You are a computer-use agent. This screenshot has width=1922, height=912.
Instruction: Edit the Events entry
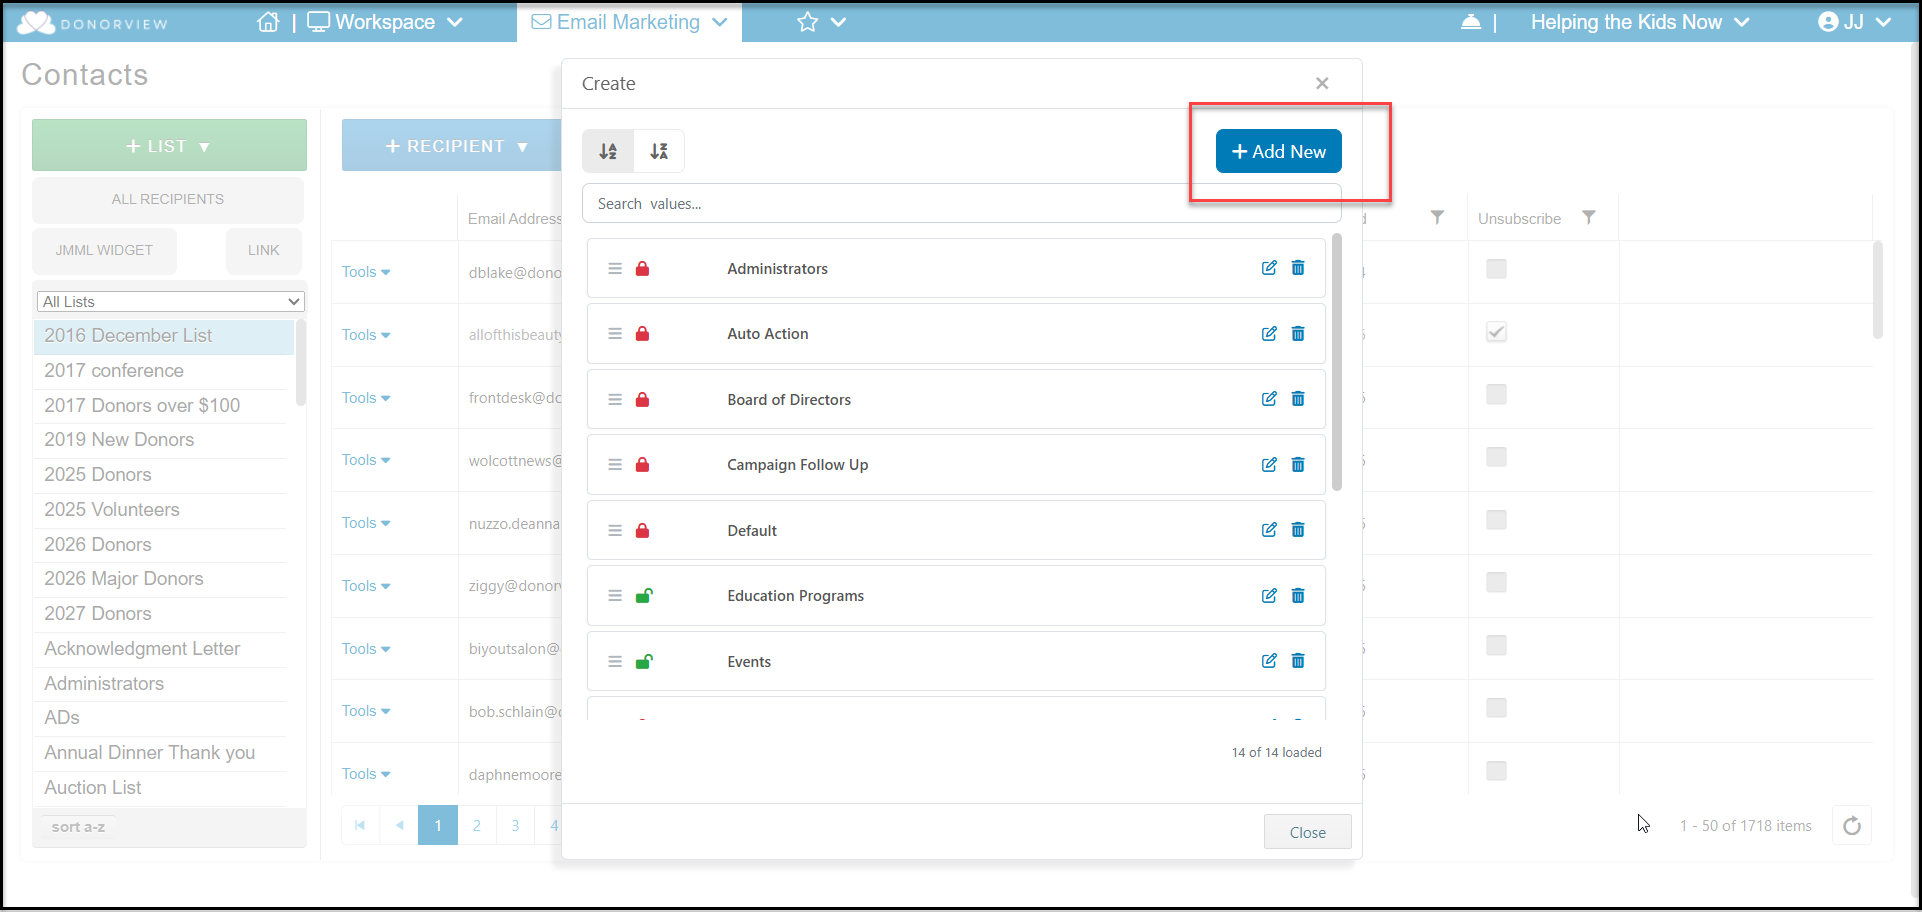(x=1269, y=661)
